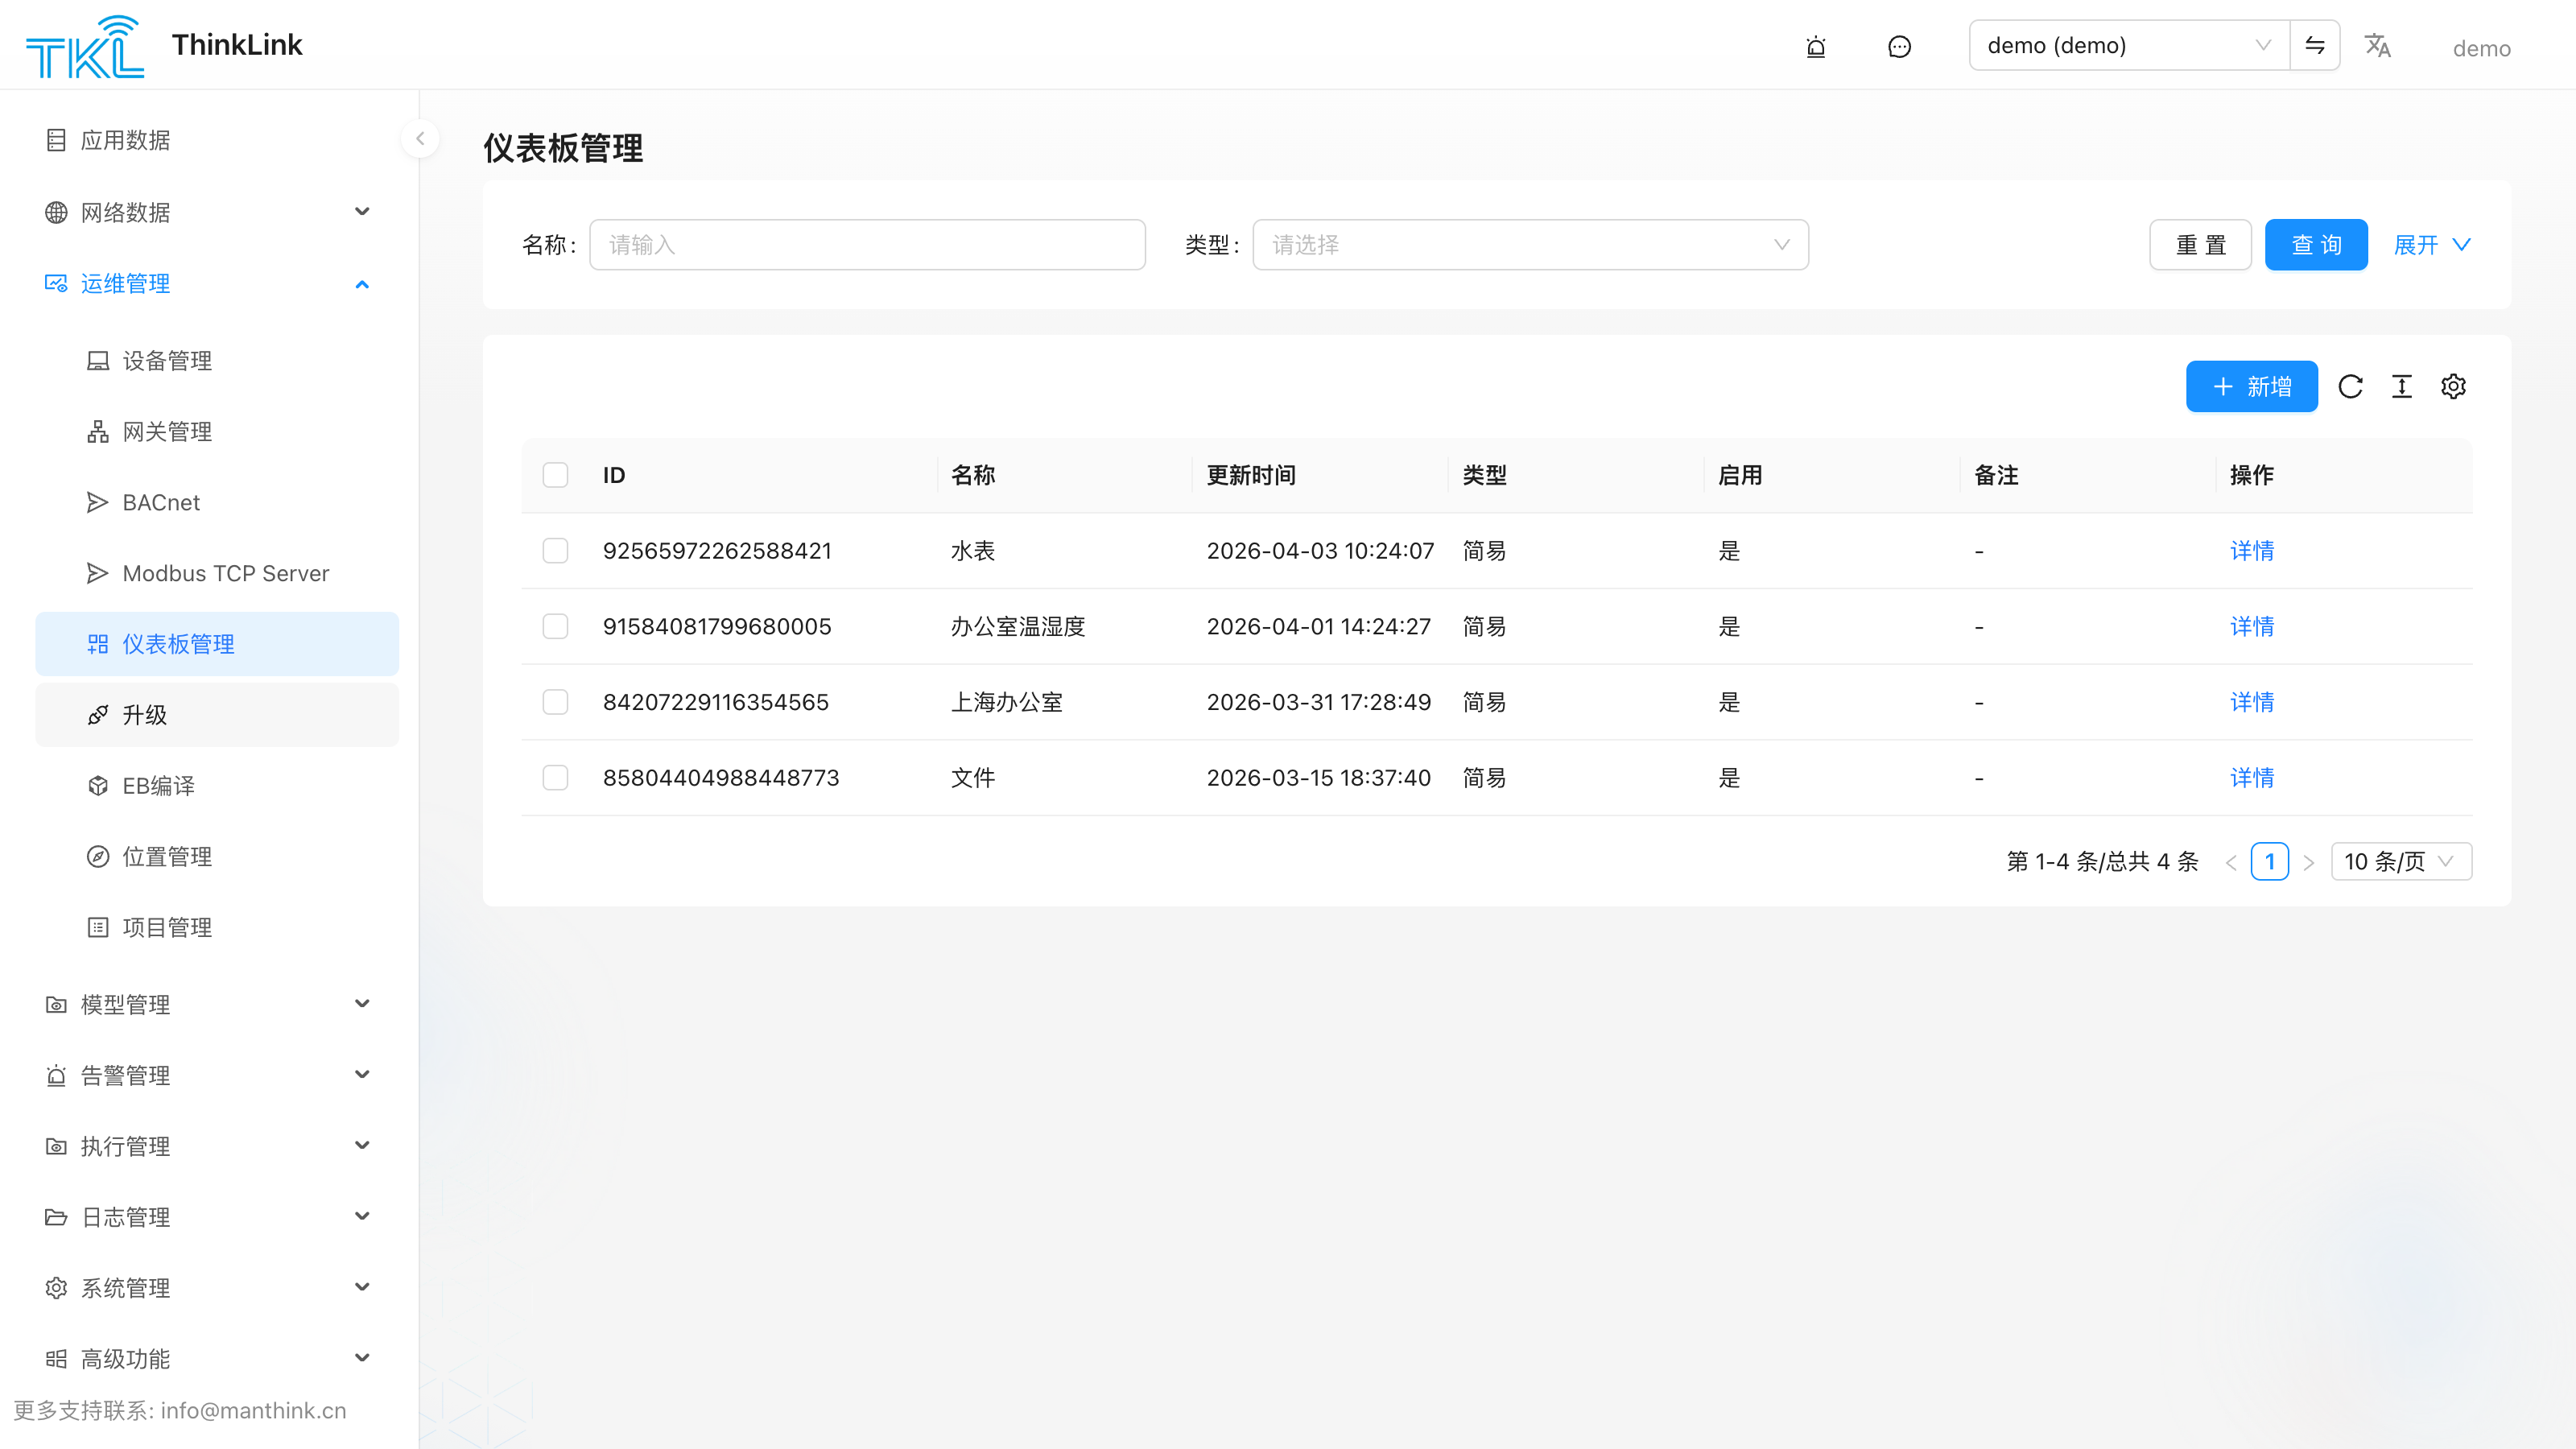The image size is (2576, 1449).
Task: Click the 升级 rocket icon
Action: [98, 715]
